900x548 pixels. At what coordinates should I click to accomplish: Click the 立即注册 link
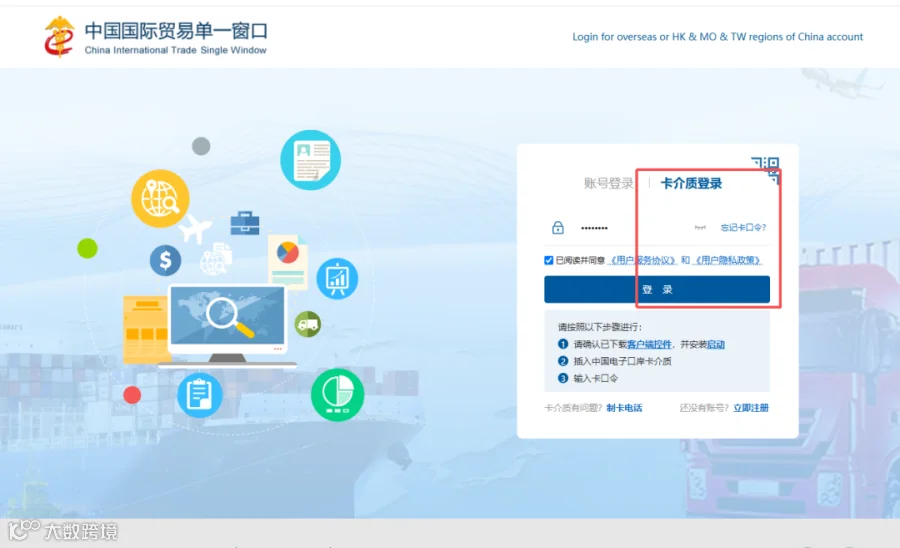coord(751,408)
